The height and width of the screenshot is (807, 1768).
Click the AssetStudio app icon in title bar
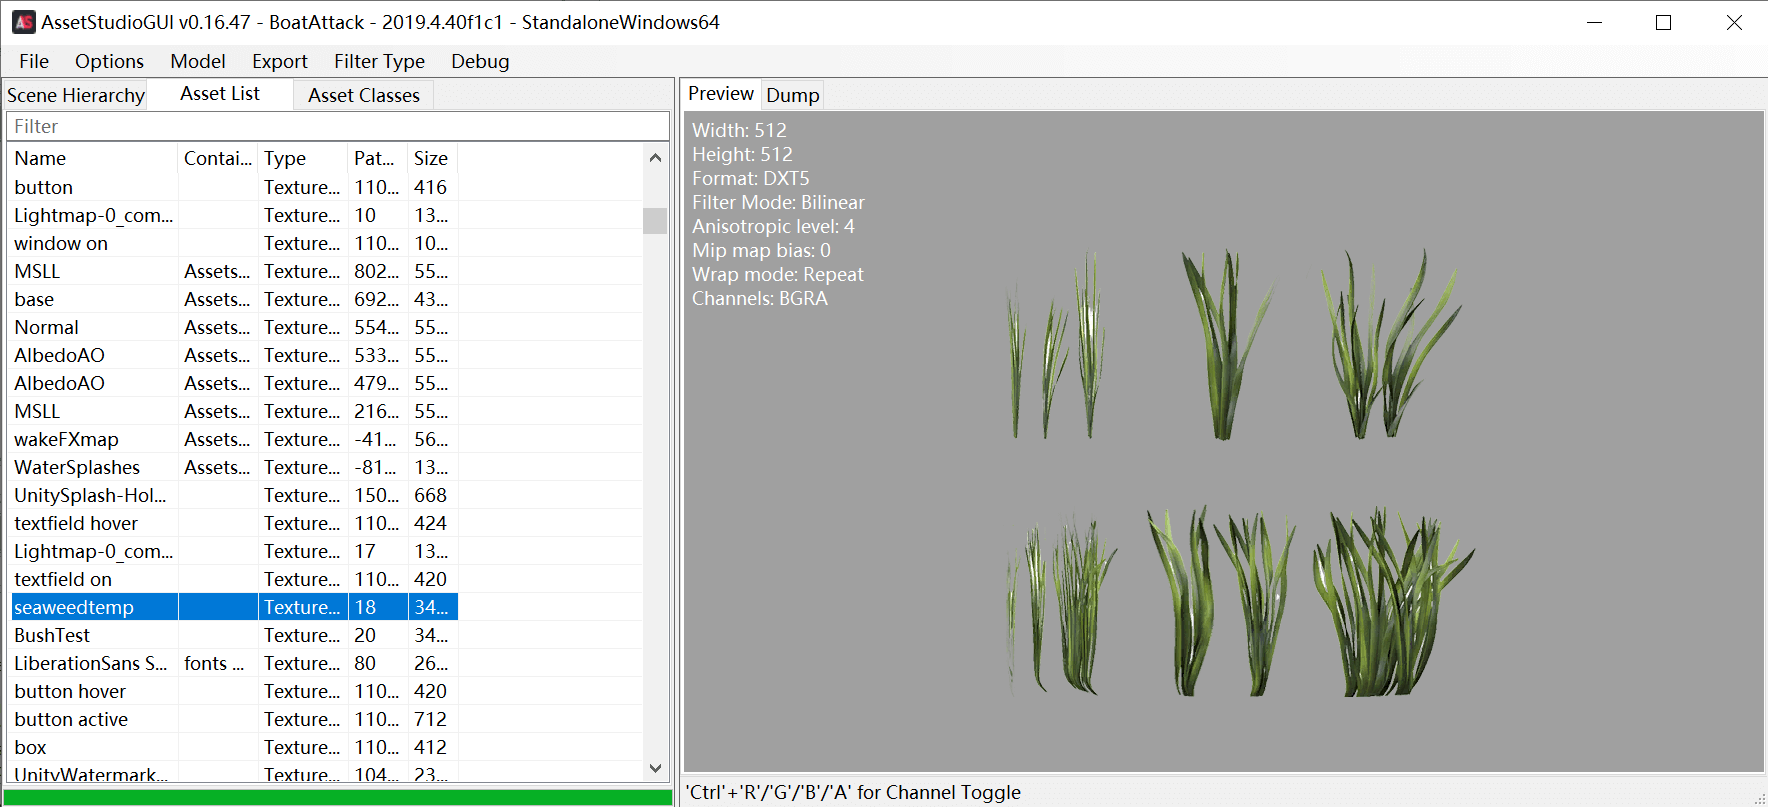(23, 22)
